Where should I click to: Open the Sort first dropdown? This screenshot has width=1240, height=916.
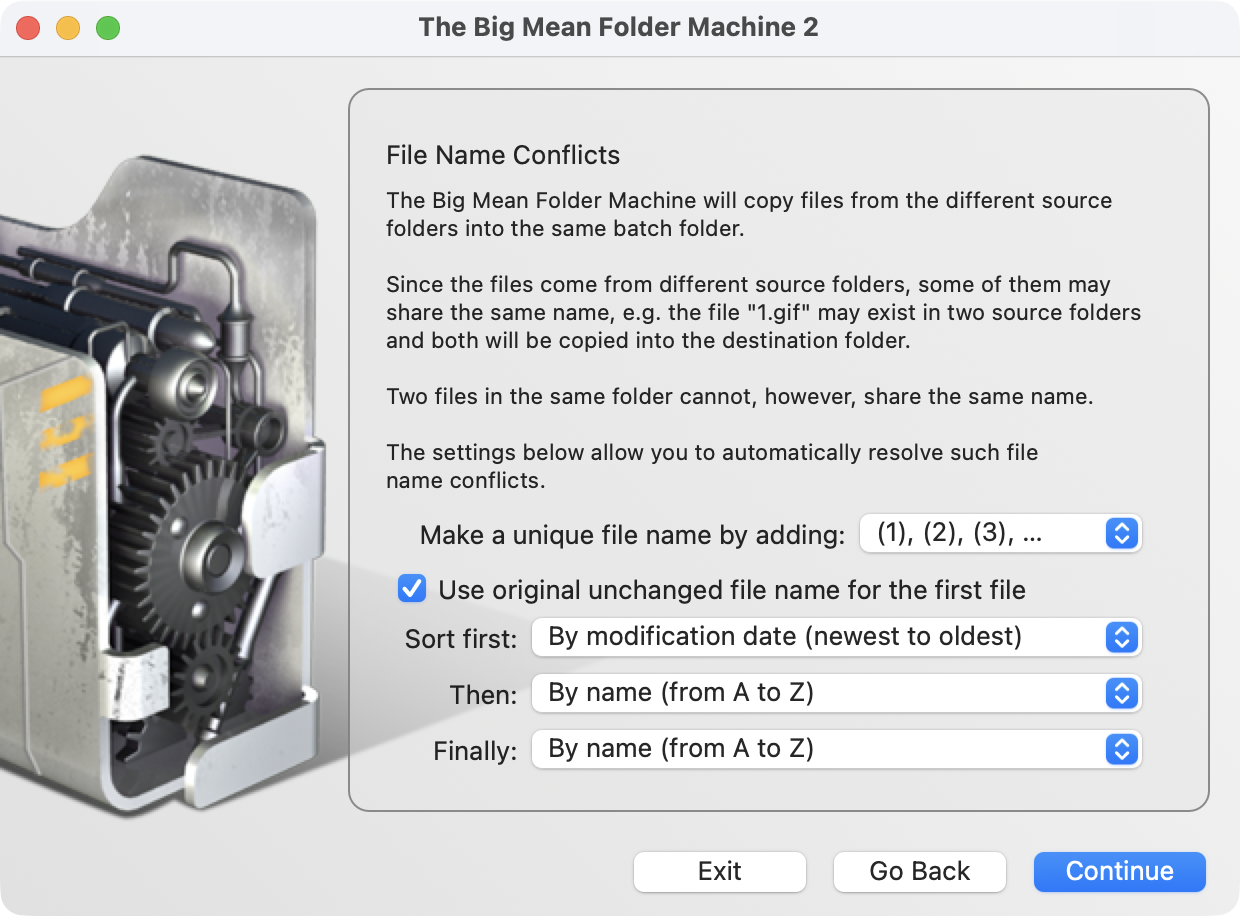click(x=836, y=637)
